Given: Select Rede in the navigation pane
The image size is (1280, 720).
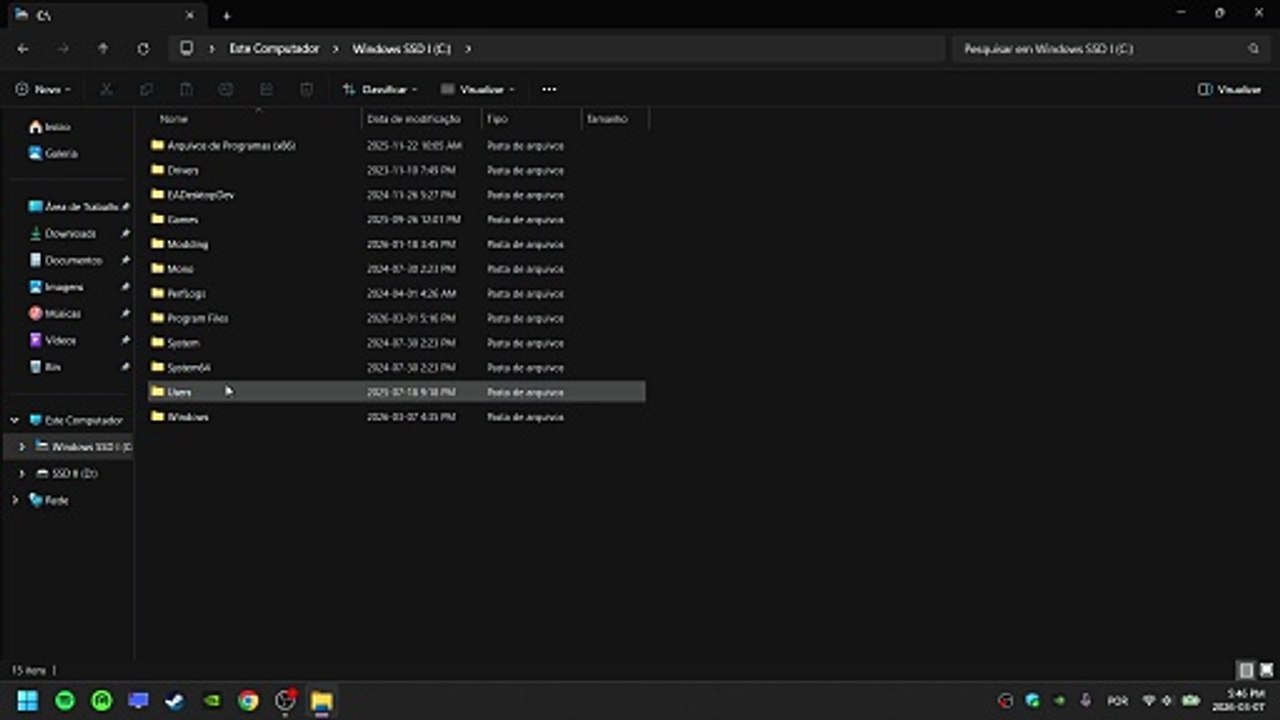Looking at the screenshot, I should click(50, 500).
